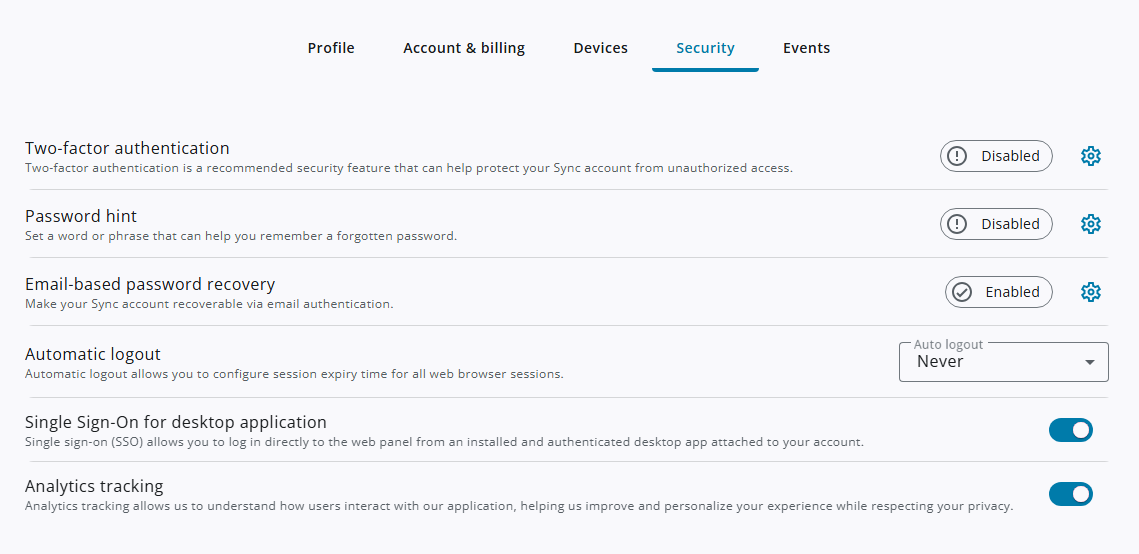Open Password hint gear settings
This screenshot has height=554, width=1139.
pos(1090,224)
